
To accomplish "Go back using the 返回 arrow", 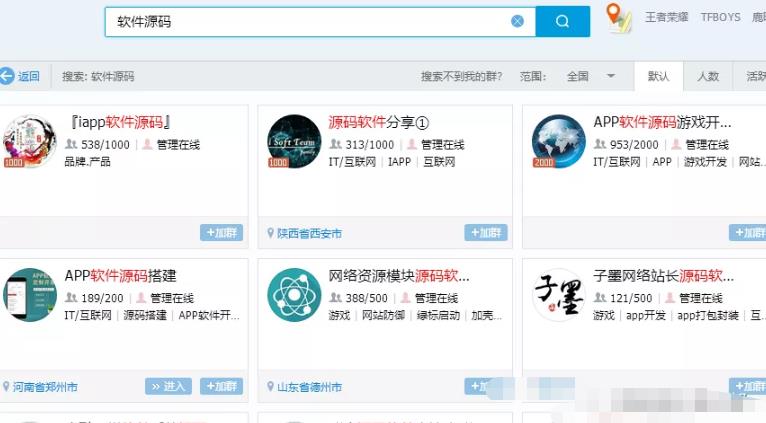I will tap(20, 76).
